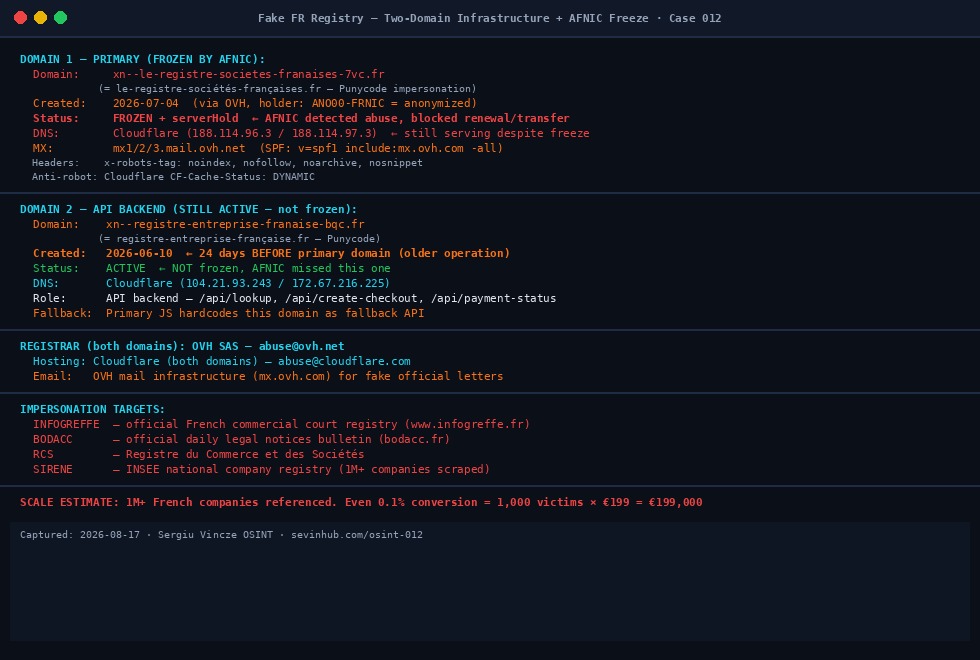
Task: Select the created date 2026-07-04 line
Action: tap(255, 103)
